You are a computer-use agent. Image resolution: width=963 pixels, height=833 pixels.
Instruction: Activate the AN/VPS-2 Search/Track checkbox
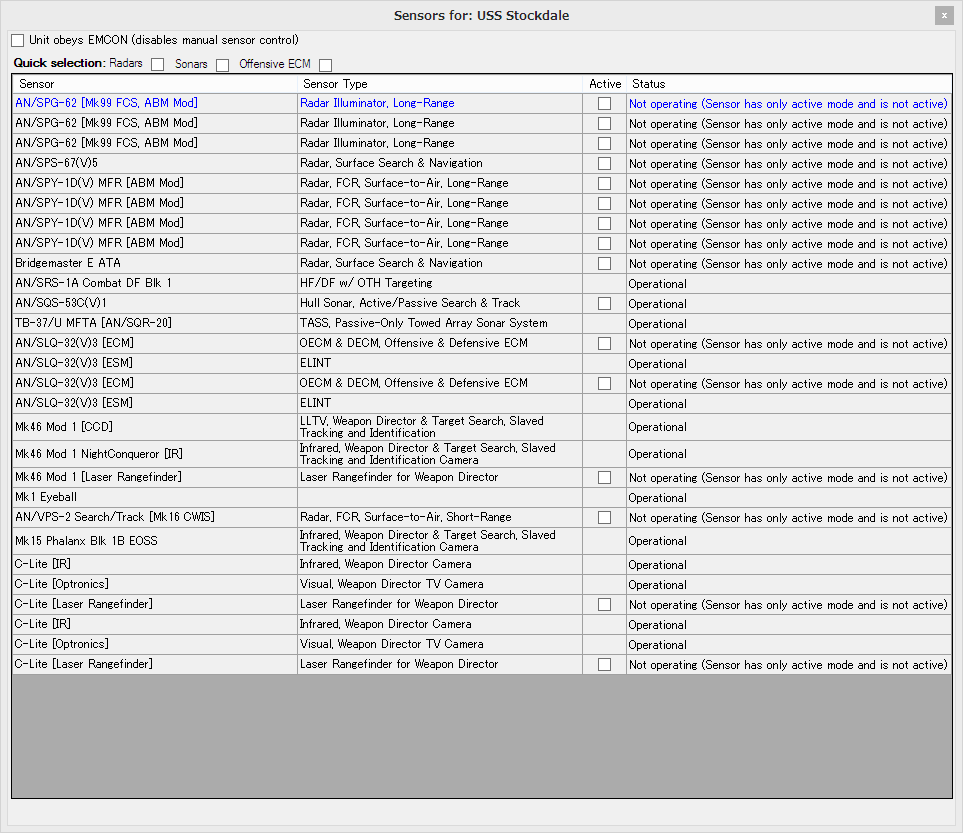[x=604, y=517]
